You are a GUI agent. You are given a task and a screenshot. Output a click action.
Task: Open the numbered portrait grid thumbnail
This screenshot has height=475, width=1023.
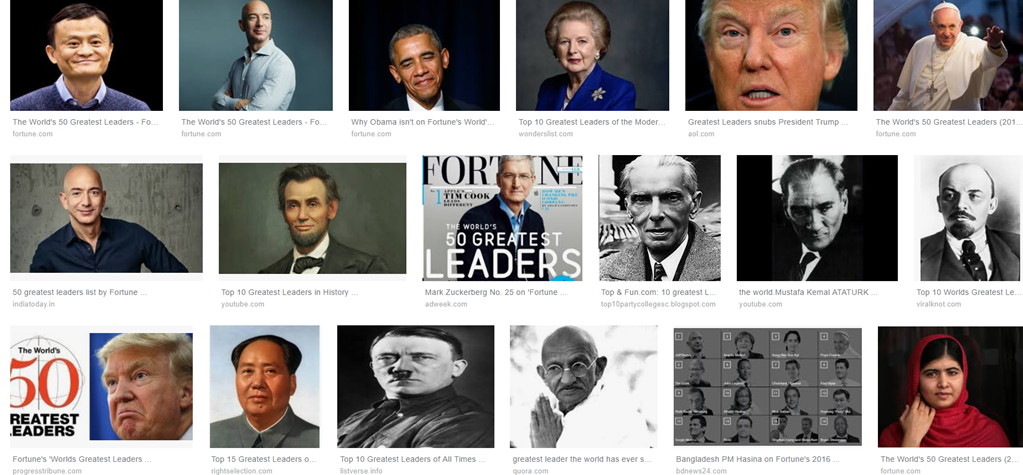pyautogui.click(x=767, y=386)
